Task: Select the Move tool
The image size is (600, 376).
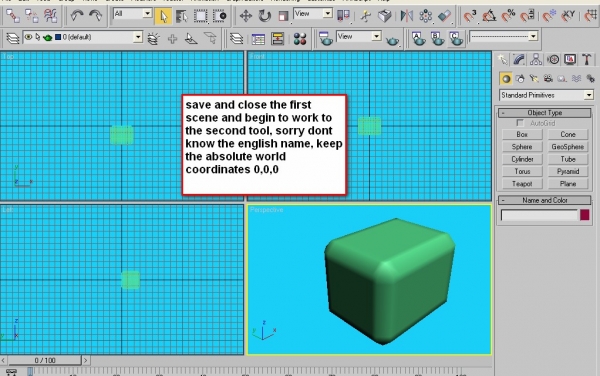Action: click(245, 16)
